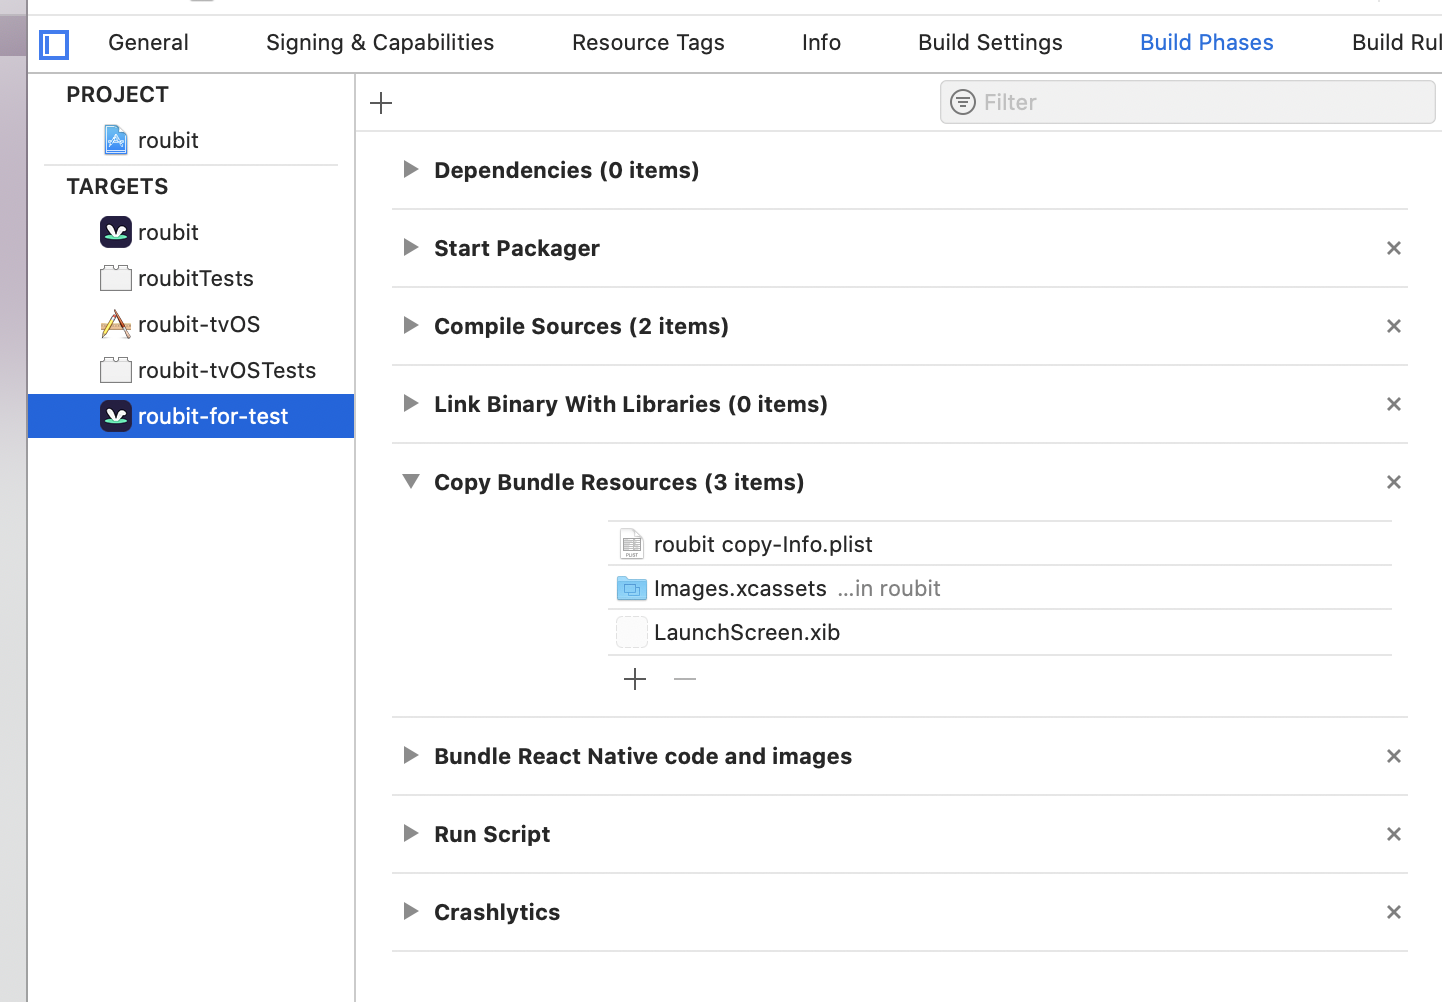
Task: Click the roubit-tvOS application icon
Action: point(116,324)
